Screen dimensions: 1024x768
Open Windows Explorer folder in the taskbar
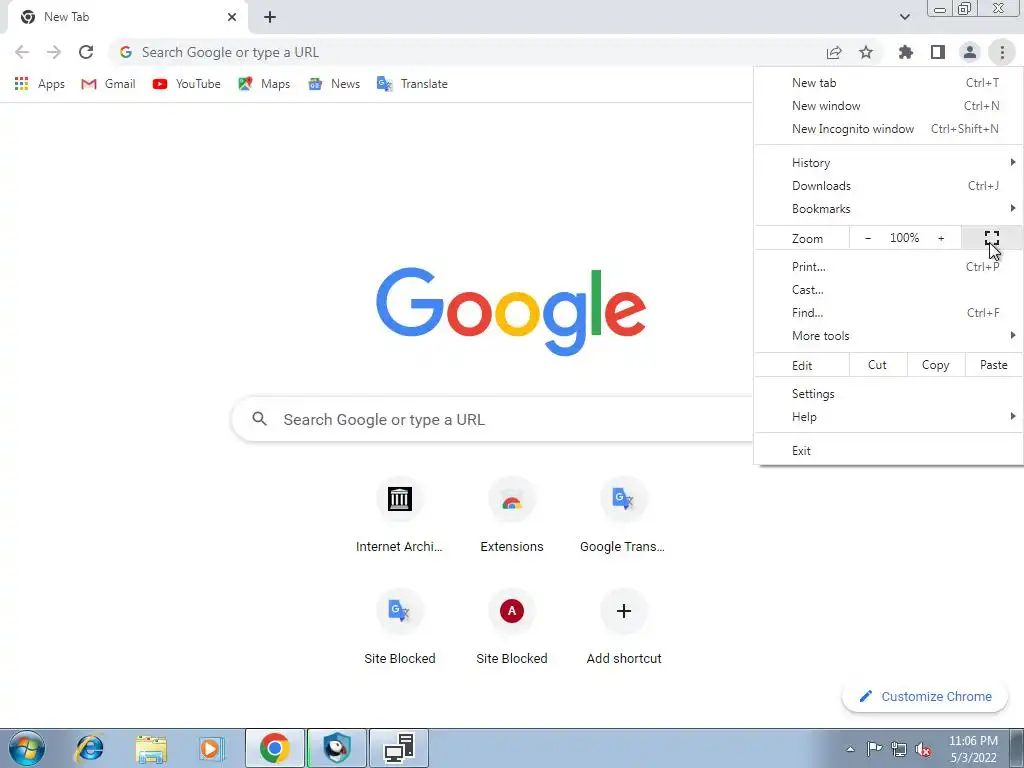[151, 748]
